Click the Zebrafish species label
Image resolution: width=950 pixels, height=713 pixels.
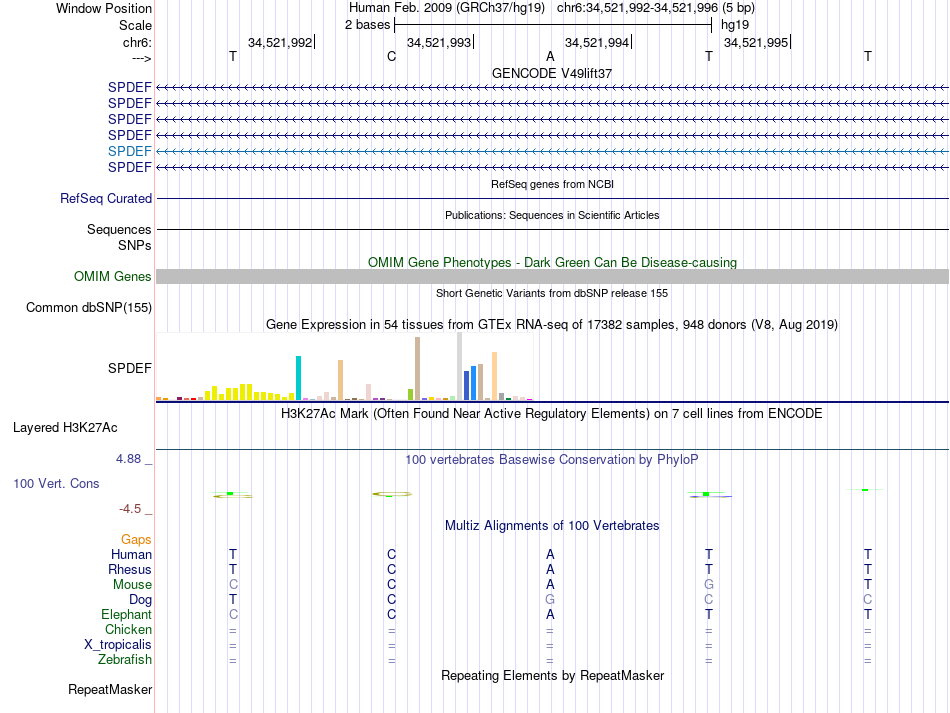point(125,659)
